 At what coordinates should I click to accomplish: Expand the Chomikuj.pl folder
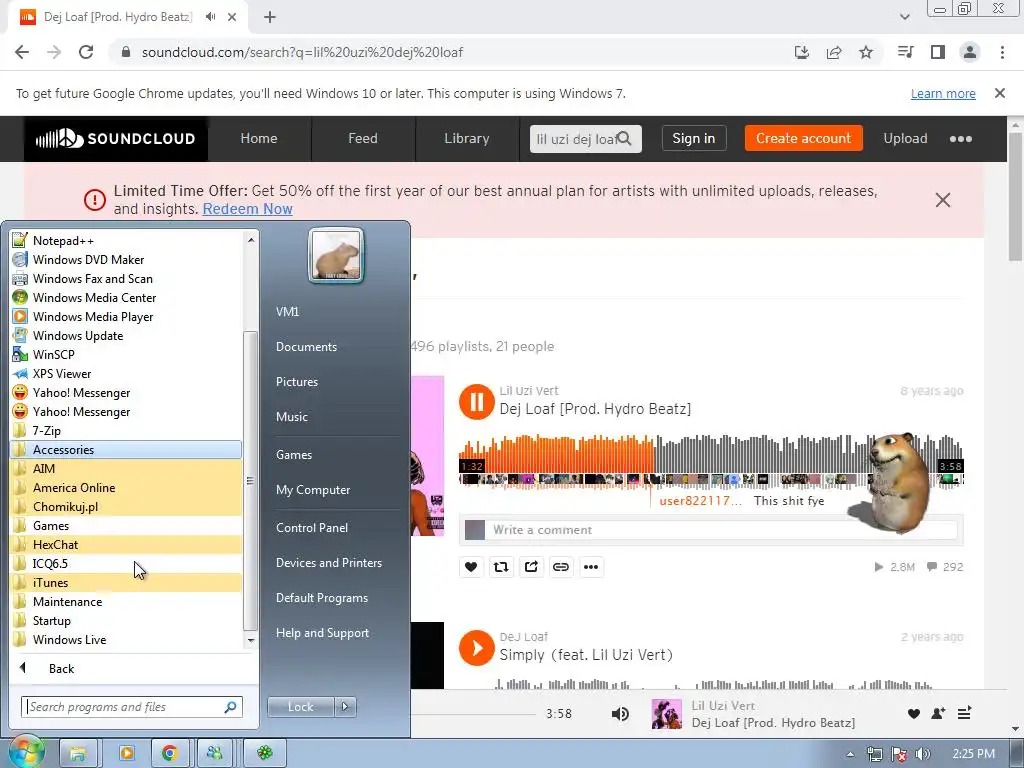(x=127, y=506)
